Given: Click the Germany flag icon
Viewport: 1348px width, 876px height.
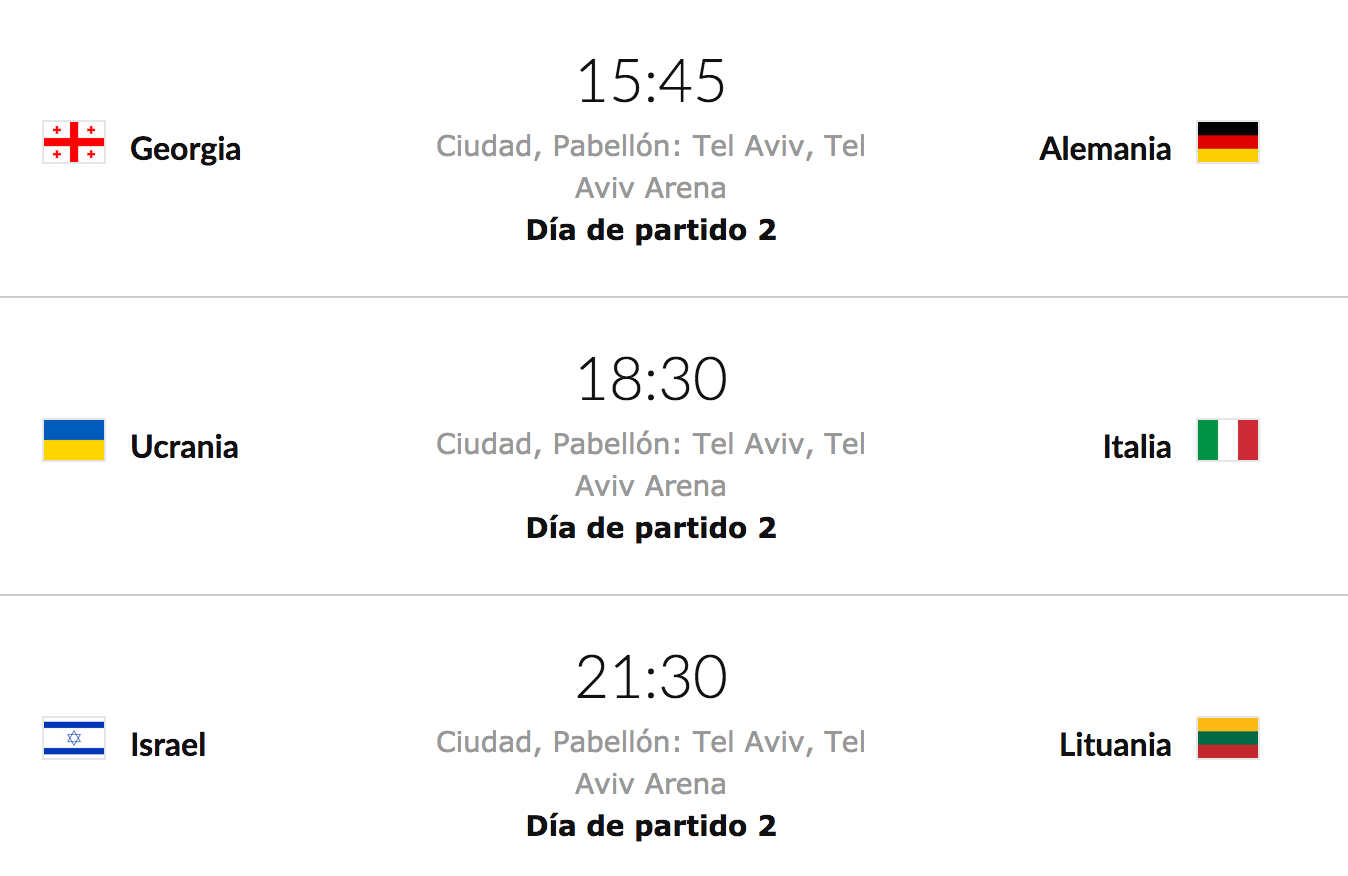Looking at the screenshot, I should click(1227, 142).
